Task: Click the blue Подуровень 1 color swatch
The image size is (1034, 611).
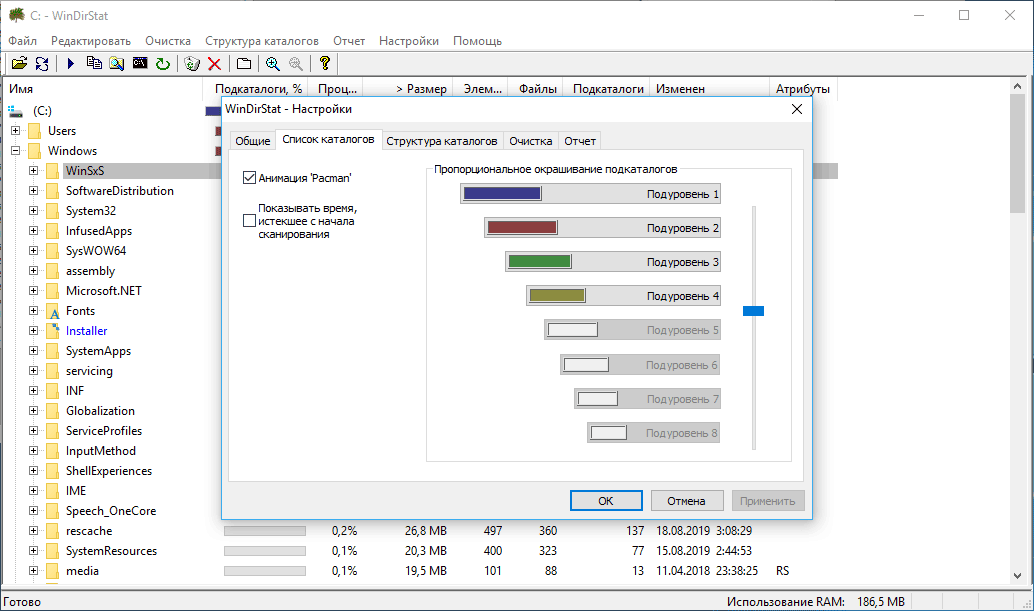Action: click(x=502, y=194)
